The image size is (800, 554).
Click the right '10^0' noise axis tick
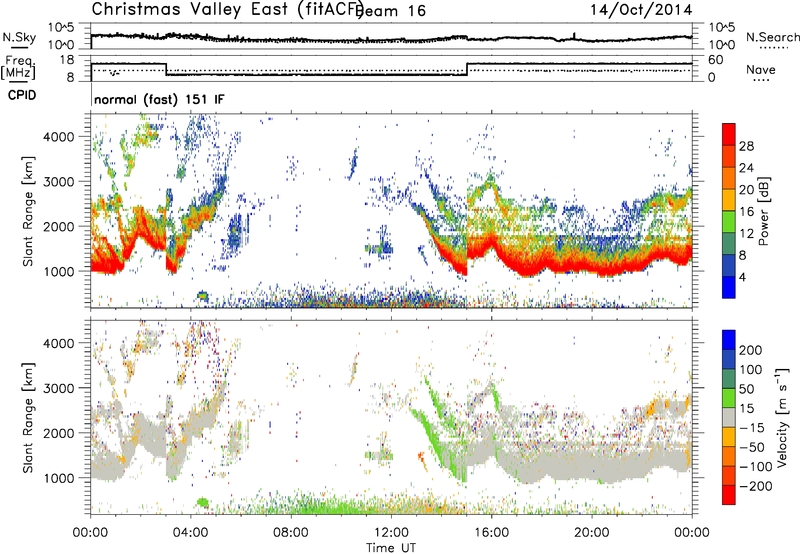[722, 45]
